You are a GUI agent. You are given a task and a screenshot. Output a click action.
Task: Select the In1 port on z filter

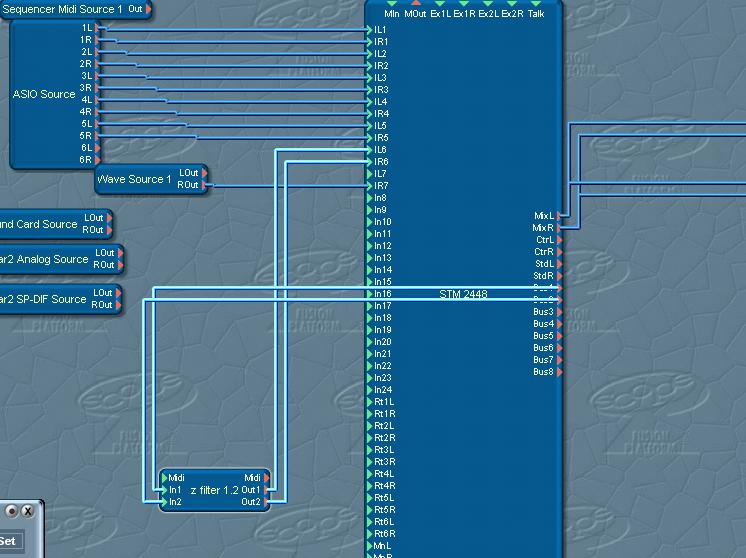coord(165,489)
